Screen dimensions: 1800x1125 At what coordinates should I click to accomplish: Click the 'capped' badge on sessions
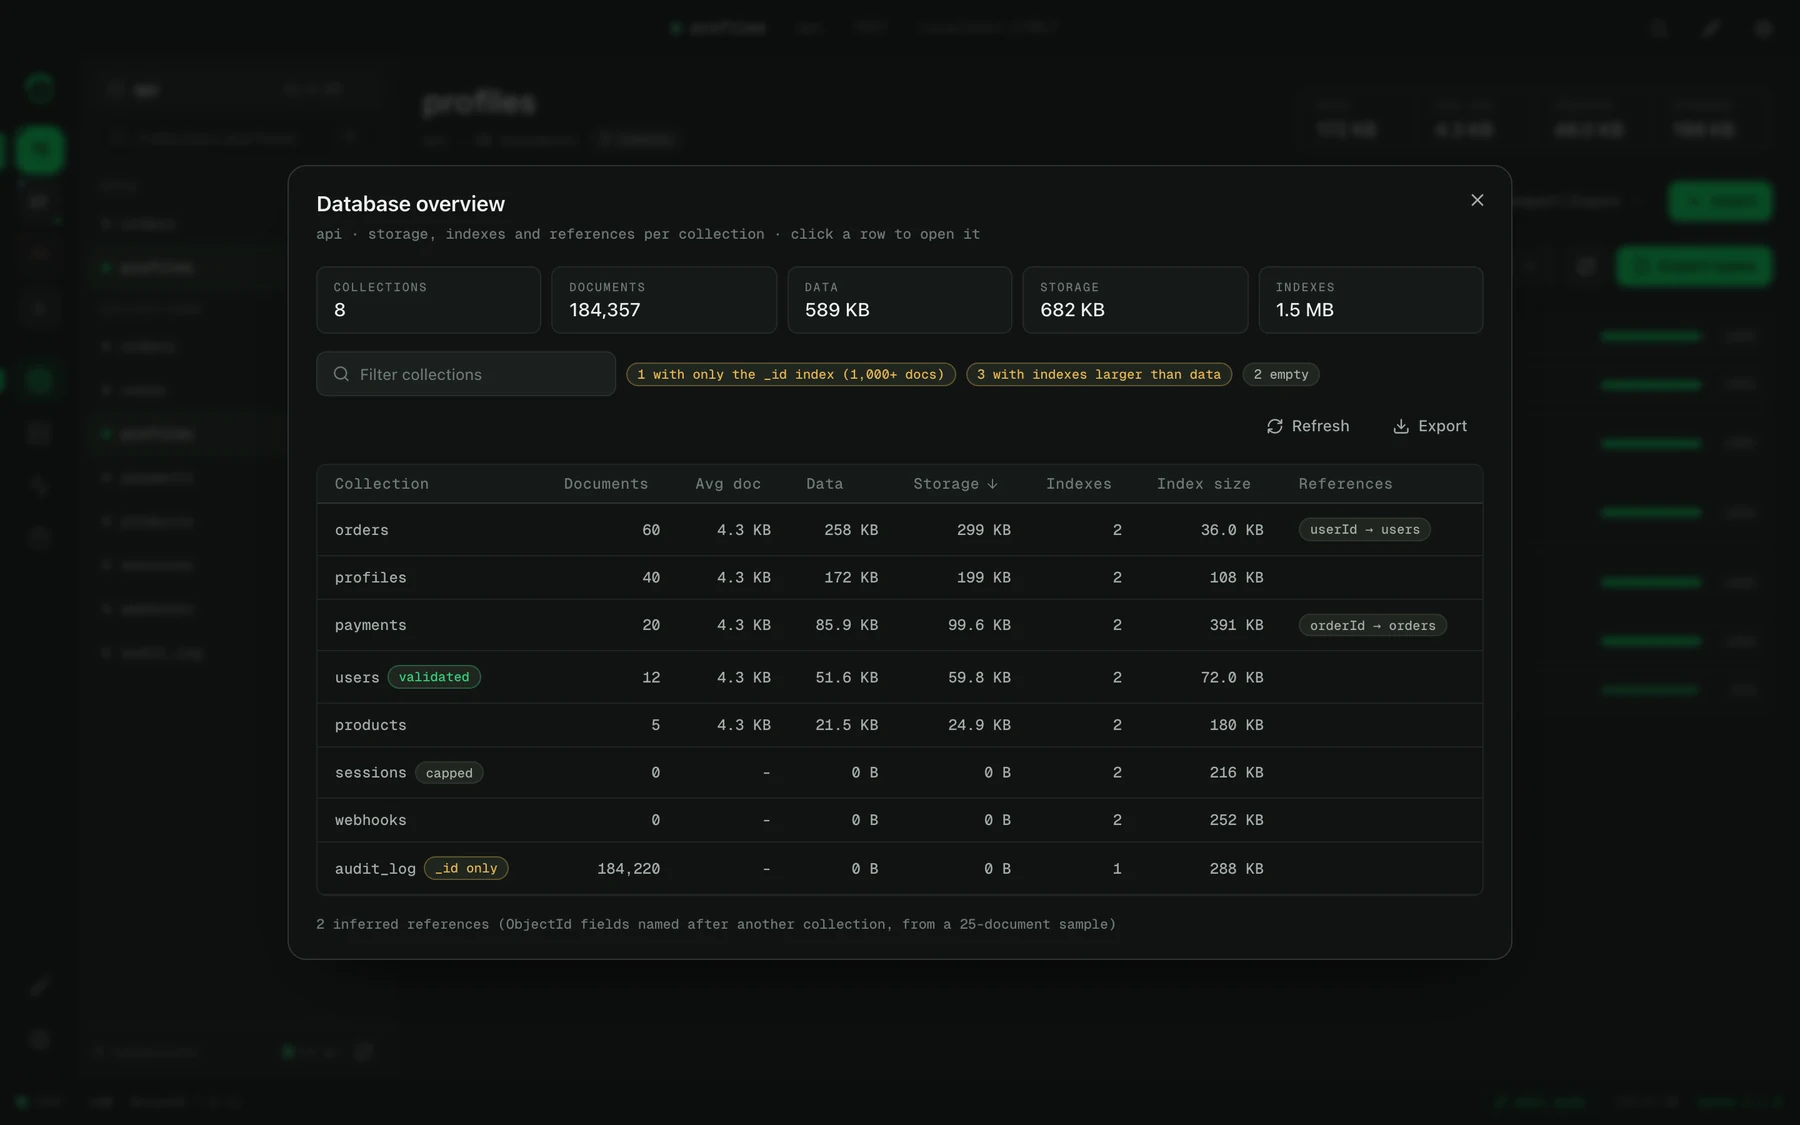(449, 773)
